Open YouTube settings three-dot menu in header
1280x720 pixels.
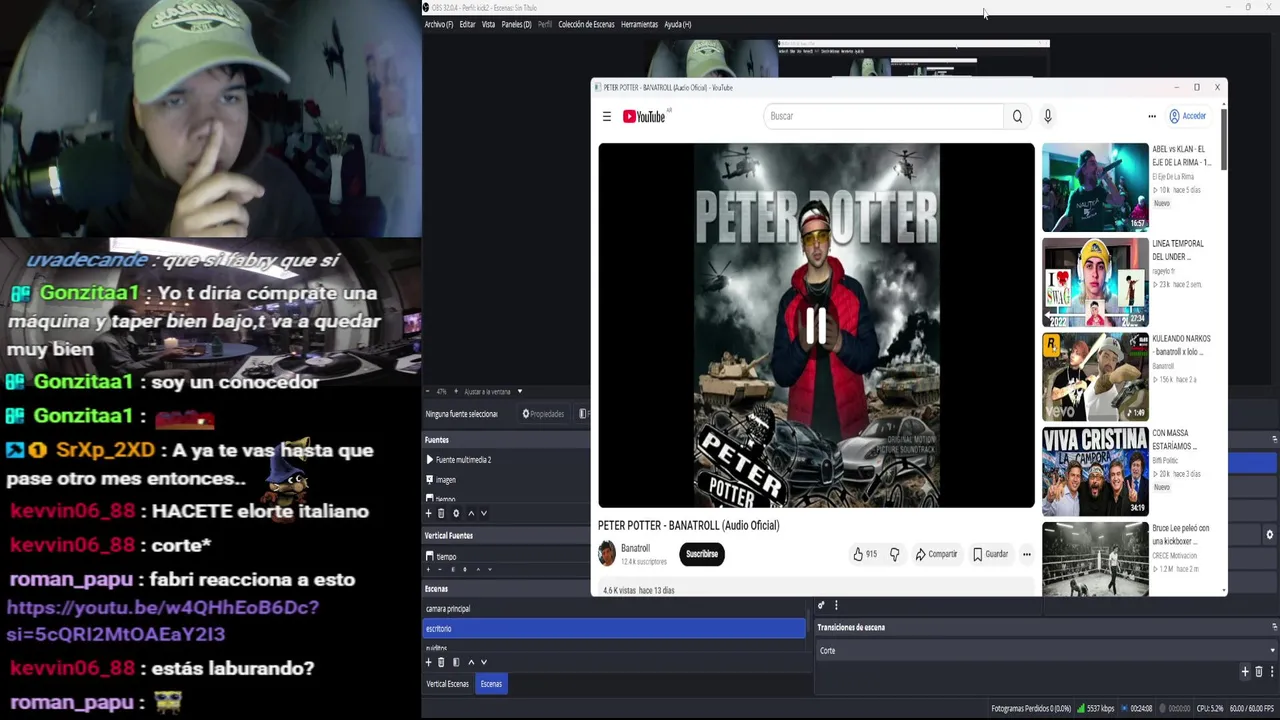pyautogui.click(x=1151, y=116)
